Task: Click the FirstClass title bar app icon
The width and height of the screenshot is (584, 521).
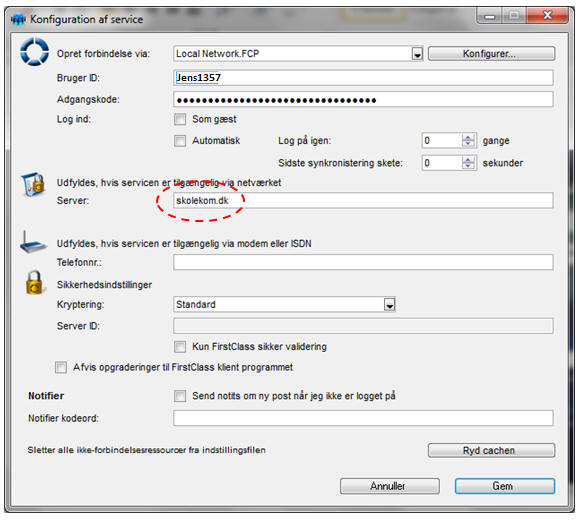Action: pos(18,19)
